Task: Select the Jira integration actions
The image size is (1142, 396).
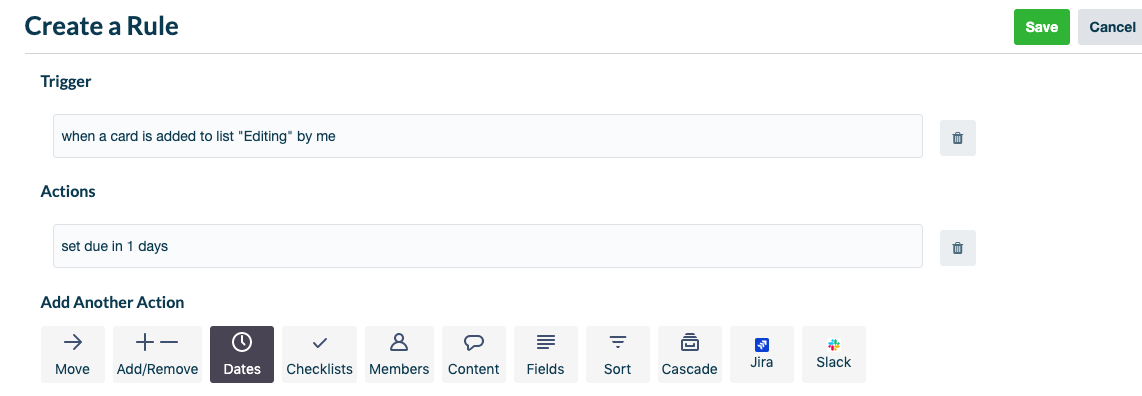Action: click(x=762, y=354)
